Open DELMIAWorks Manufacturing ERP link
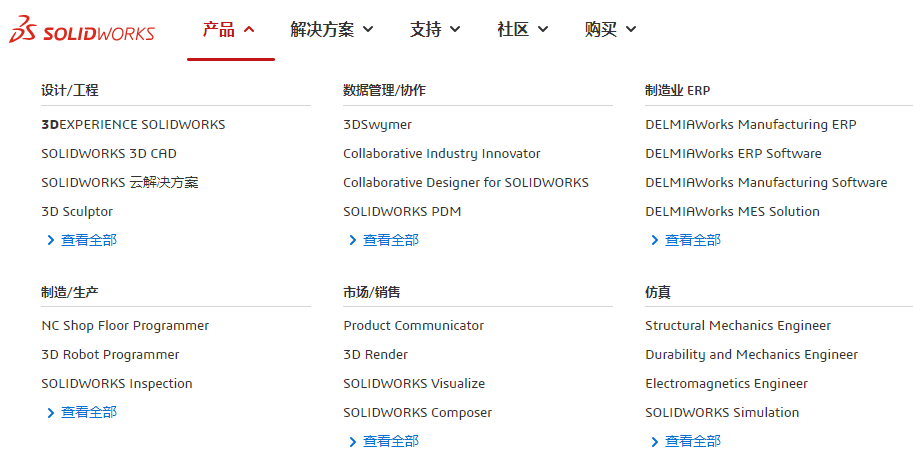Screen dimensions: 913x459 pos(751,125)
